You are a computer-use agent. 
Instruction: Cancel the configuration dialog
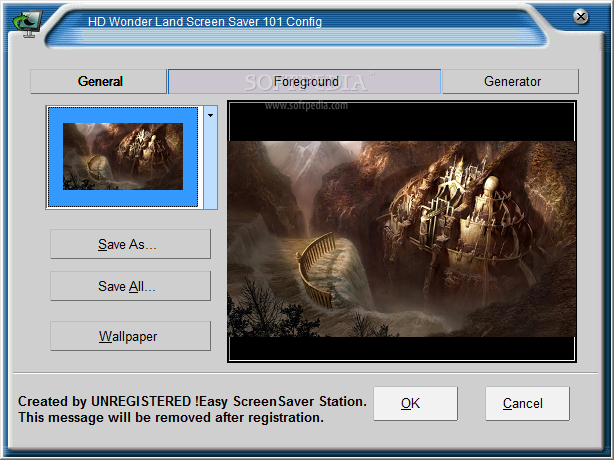coord(527,404)
